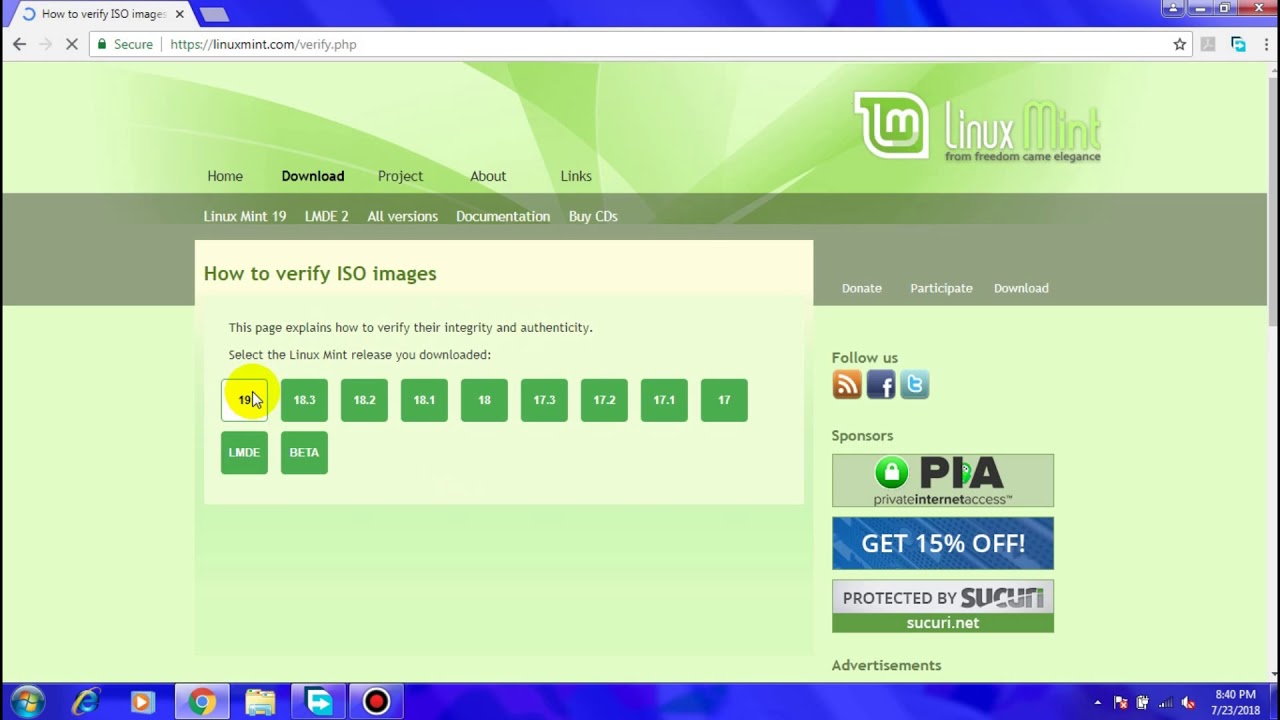The height and width of the screenshot is (720, 1280).
Task: Select release 17 button
Action: point(724,400)
